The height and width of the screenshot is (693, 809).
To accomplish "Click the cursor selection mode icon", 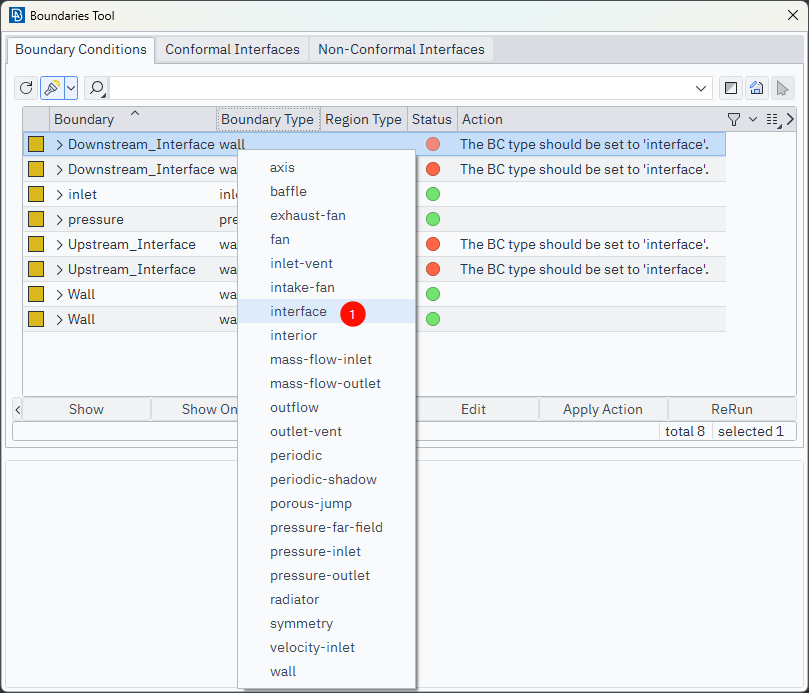I will click(783, 88).
